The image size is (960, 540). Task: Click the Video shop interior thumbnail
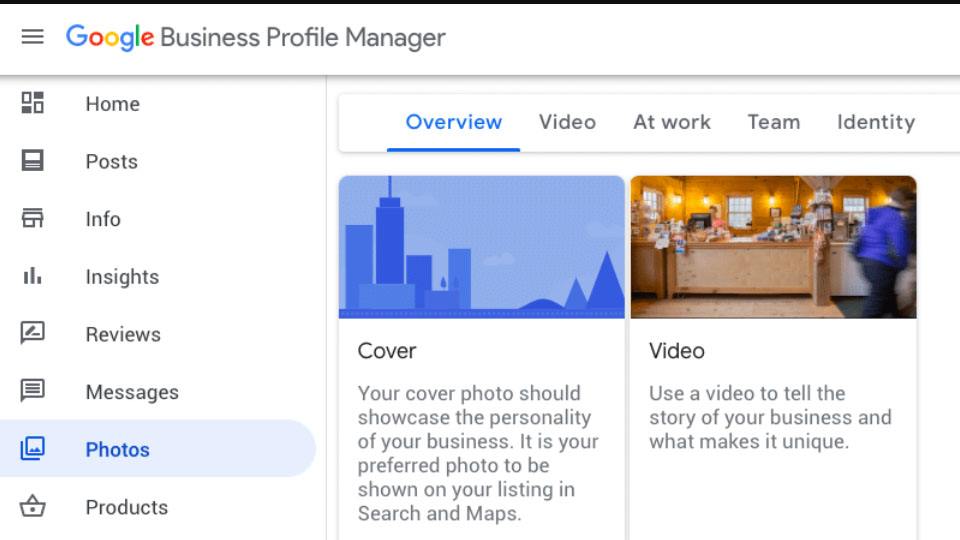(x=773, y=247)
